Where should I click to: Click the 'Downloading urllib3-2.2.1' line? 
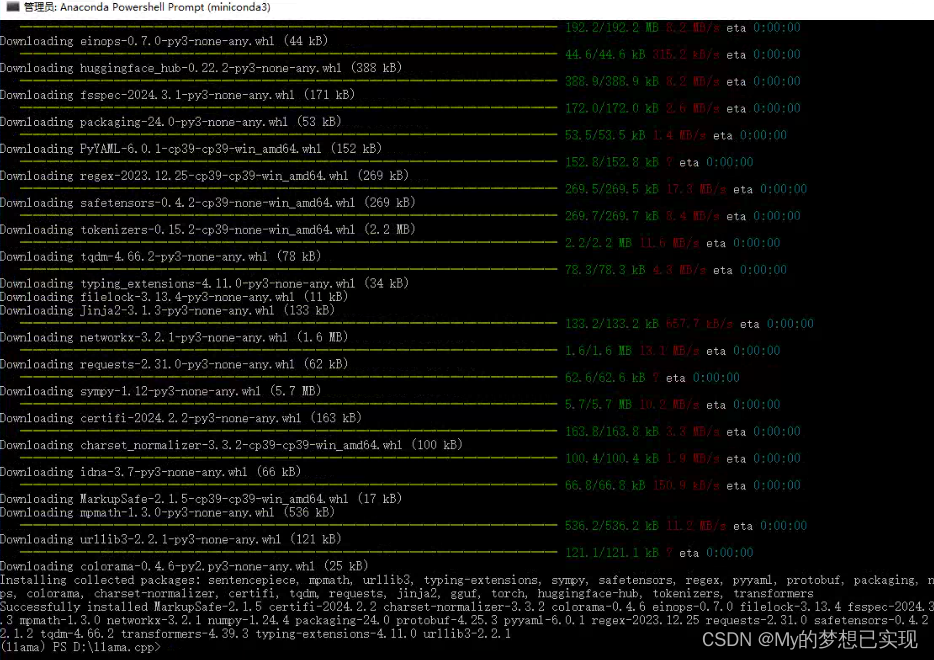170,539
